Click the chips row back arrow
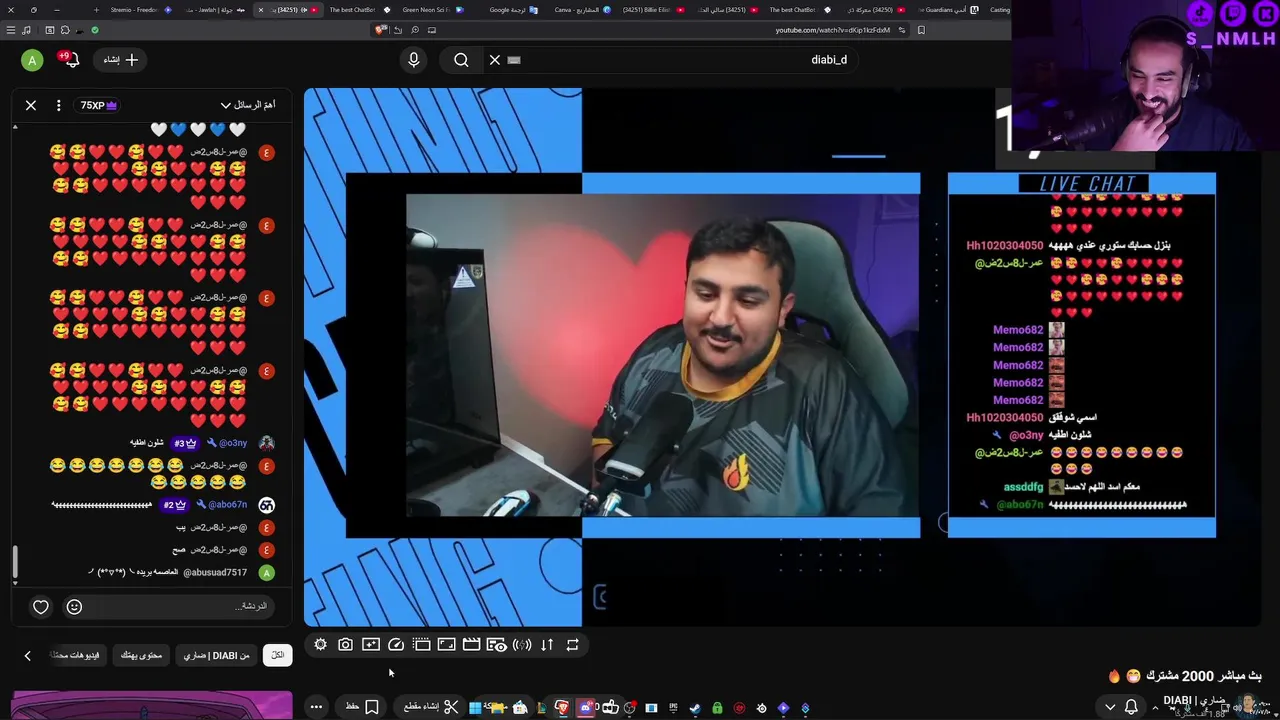This screenshot has height=720, width=1280. (28, 656)
